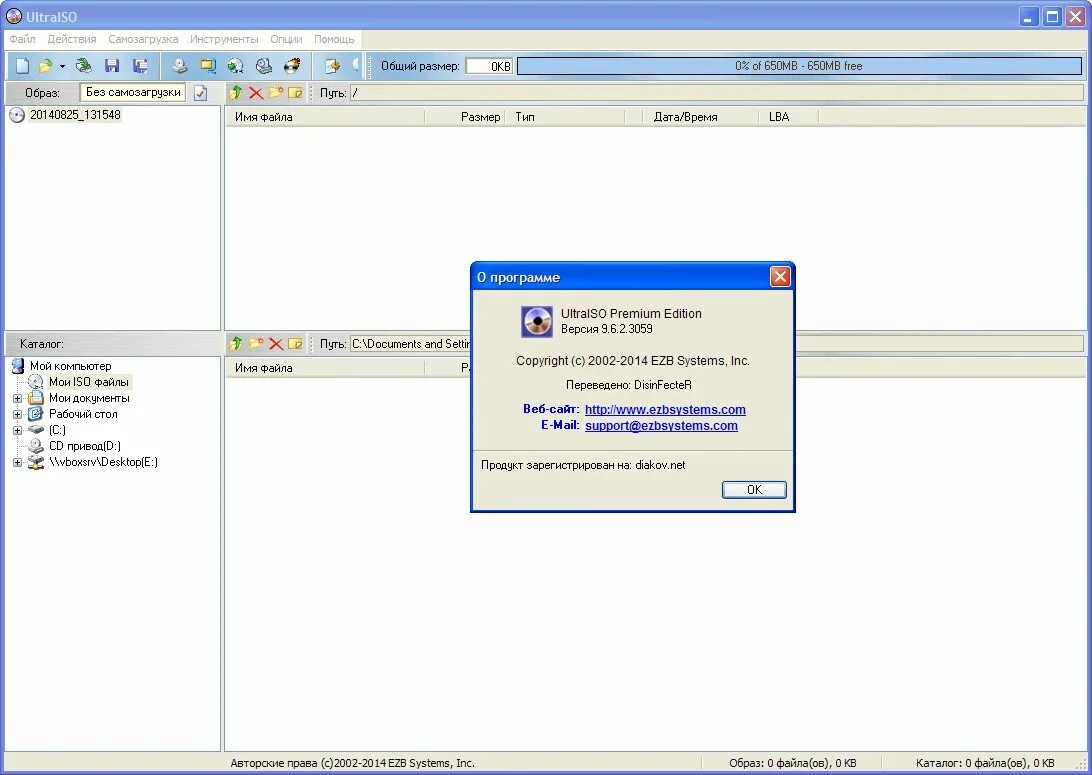Select the 20140825_131548 image root
Image resolution: width=1092 pixels, height=775 pixels.
pyautogui.click(x=75, y=115)
